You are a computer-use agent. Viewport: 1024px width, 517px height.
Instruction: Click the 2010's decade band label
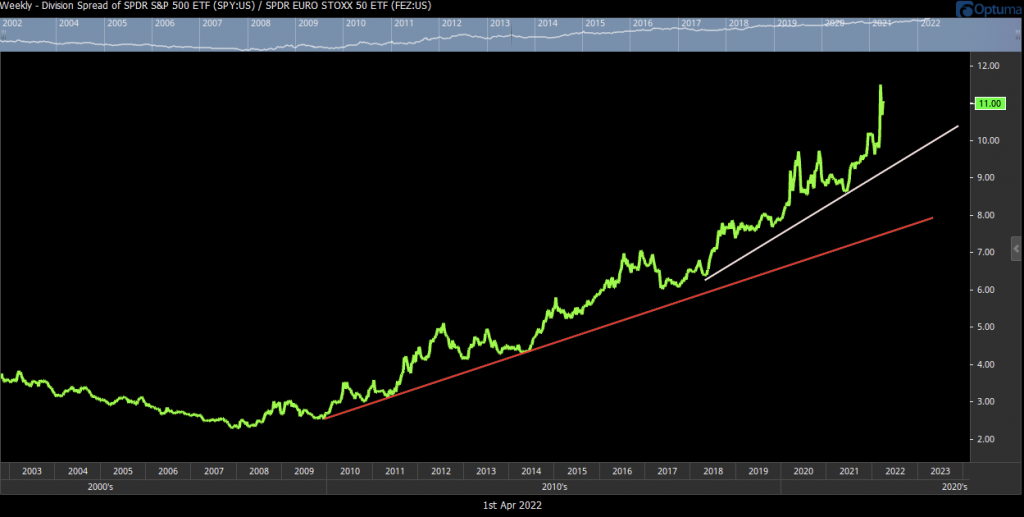click(554, 487)
